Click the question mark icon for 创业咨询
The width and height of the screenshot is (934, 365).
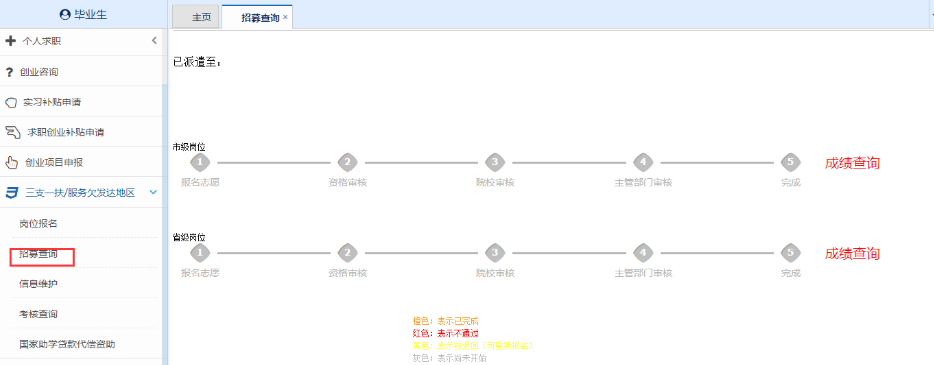(9, 72)
